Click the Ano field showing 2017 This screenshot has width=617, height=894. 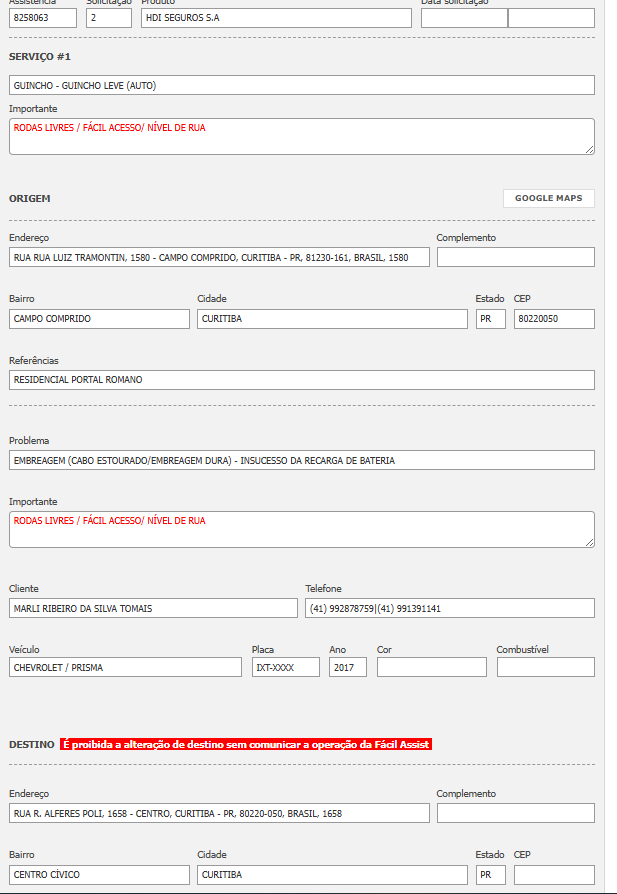point(347,667)
